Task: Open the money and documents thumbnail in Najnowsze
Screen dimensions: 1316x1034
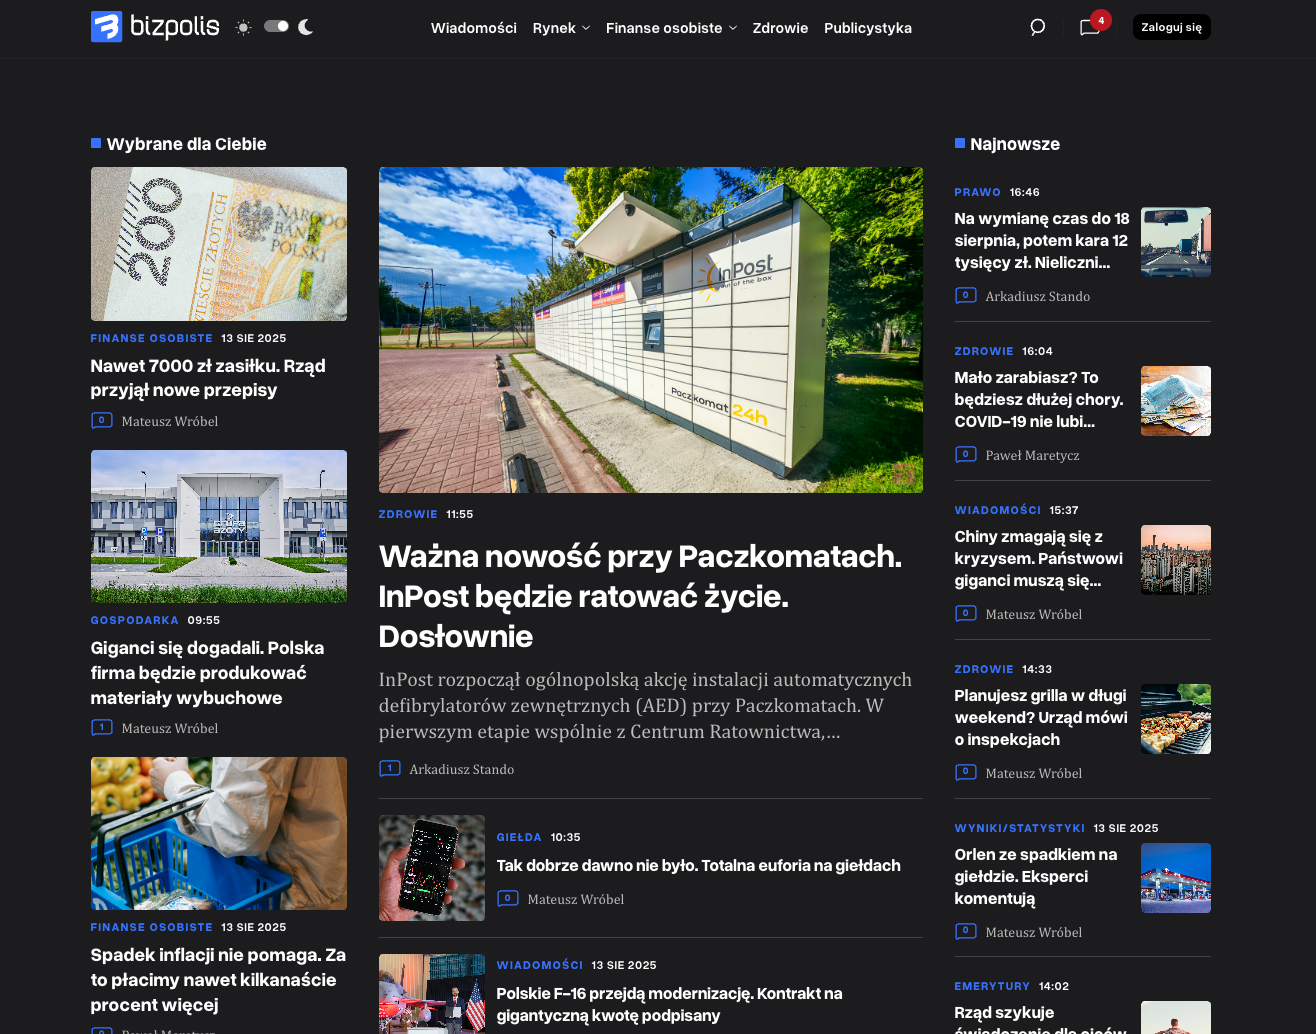Action: [x=1176, y=401]
